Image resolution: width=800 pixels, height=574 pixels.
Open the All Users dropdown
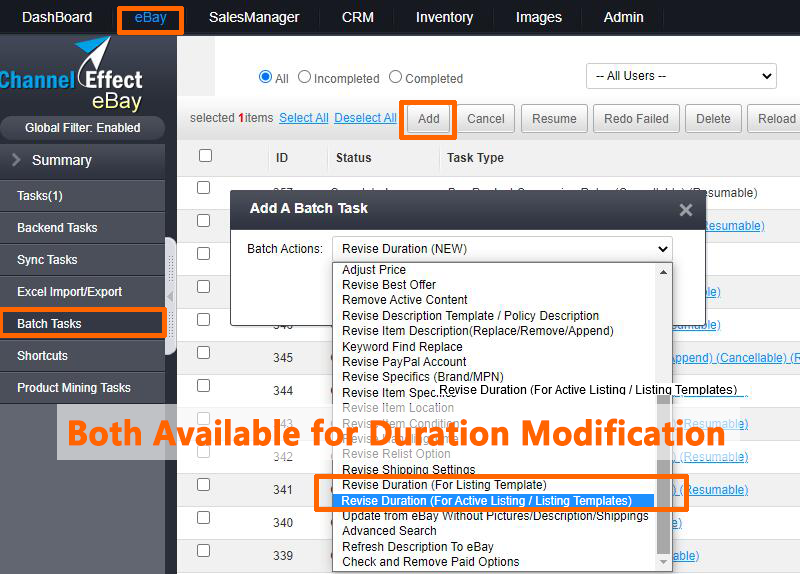point(681,76)
